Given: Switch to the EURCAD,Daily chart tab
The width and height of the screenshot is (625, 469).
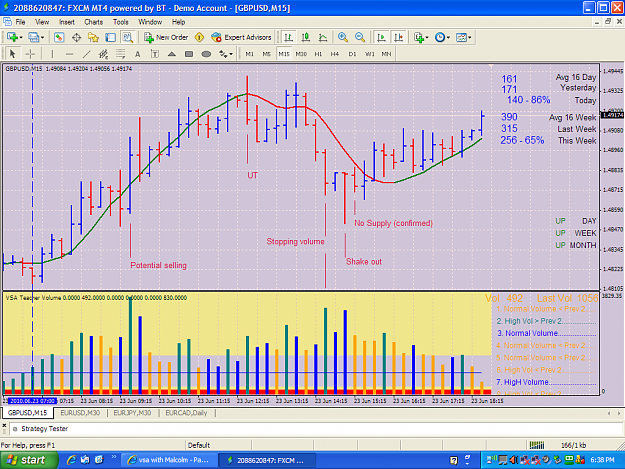Looking at the screenshot, I should click(x=186, y=413).
